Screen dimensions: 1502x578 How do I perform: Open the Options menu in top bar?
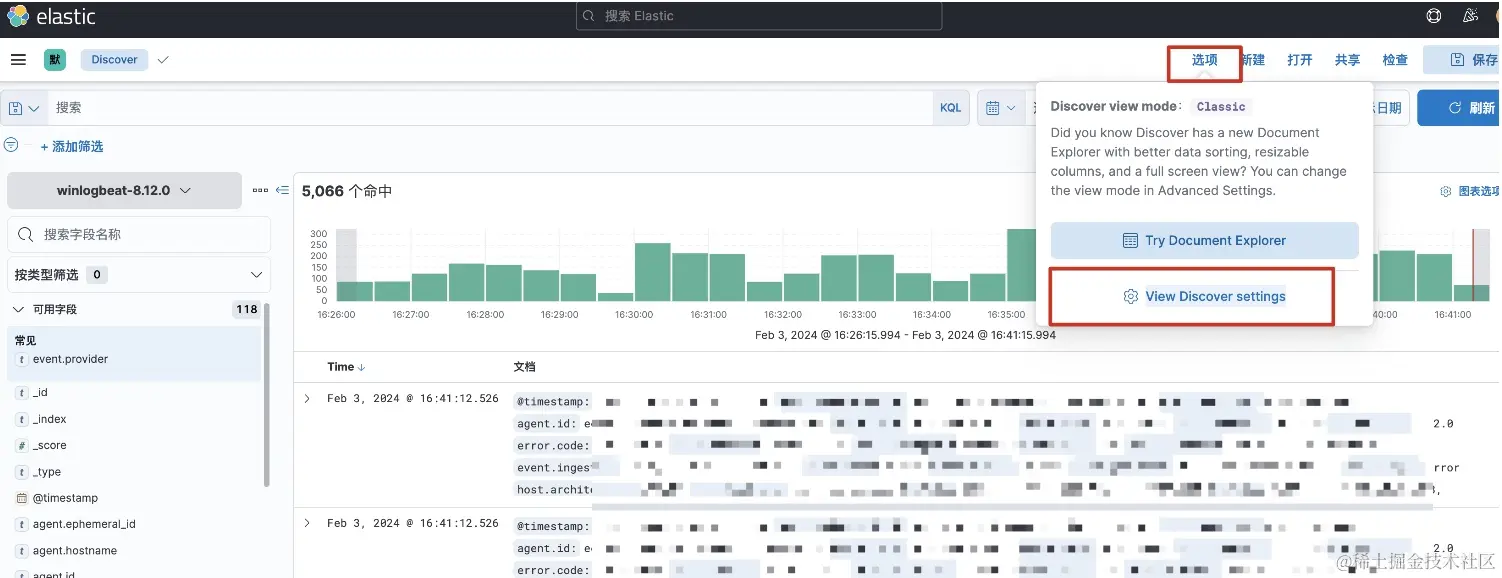(x=1204, y=60)
